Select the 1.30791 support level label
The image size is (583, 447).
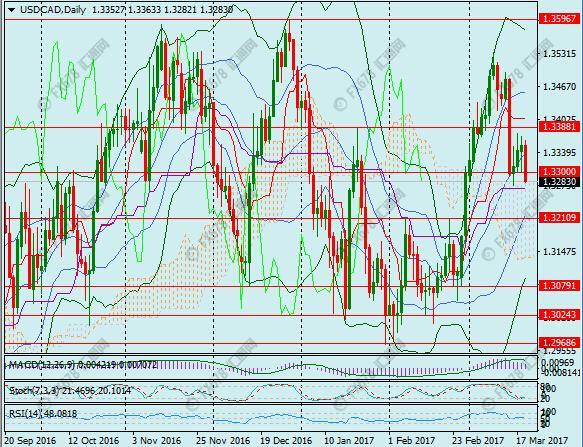[x=560, y=286]
